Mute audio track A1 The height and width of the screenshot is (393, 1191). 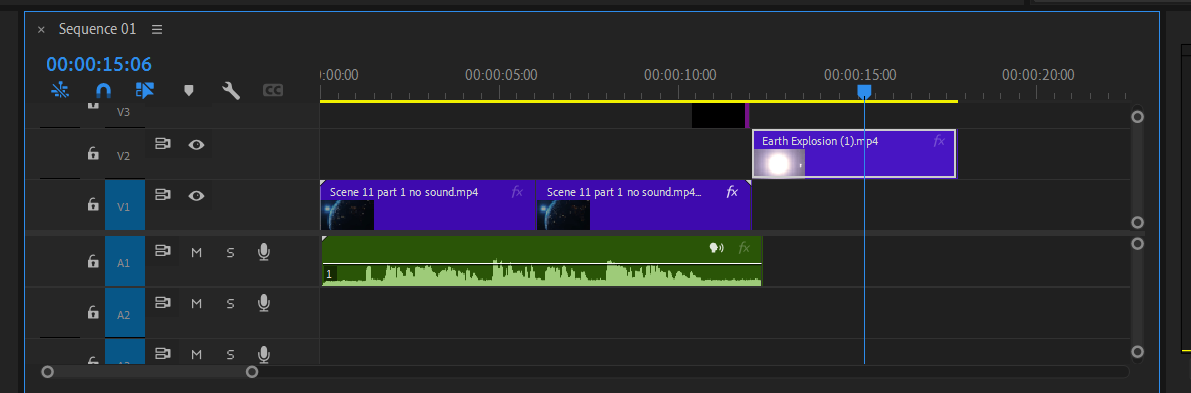click(x=197, y=252)
